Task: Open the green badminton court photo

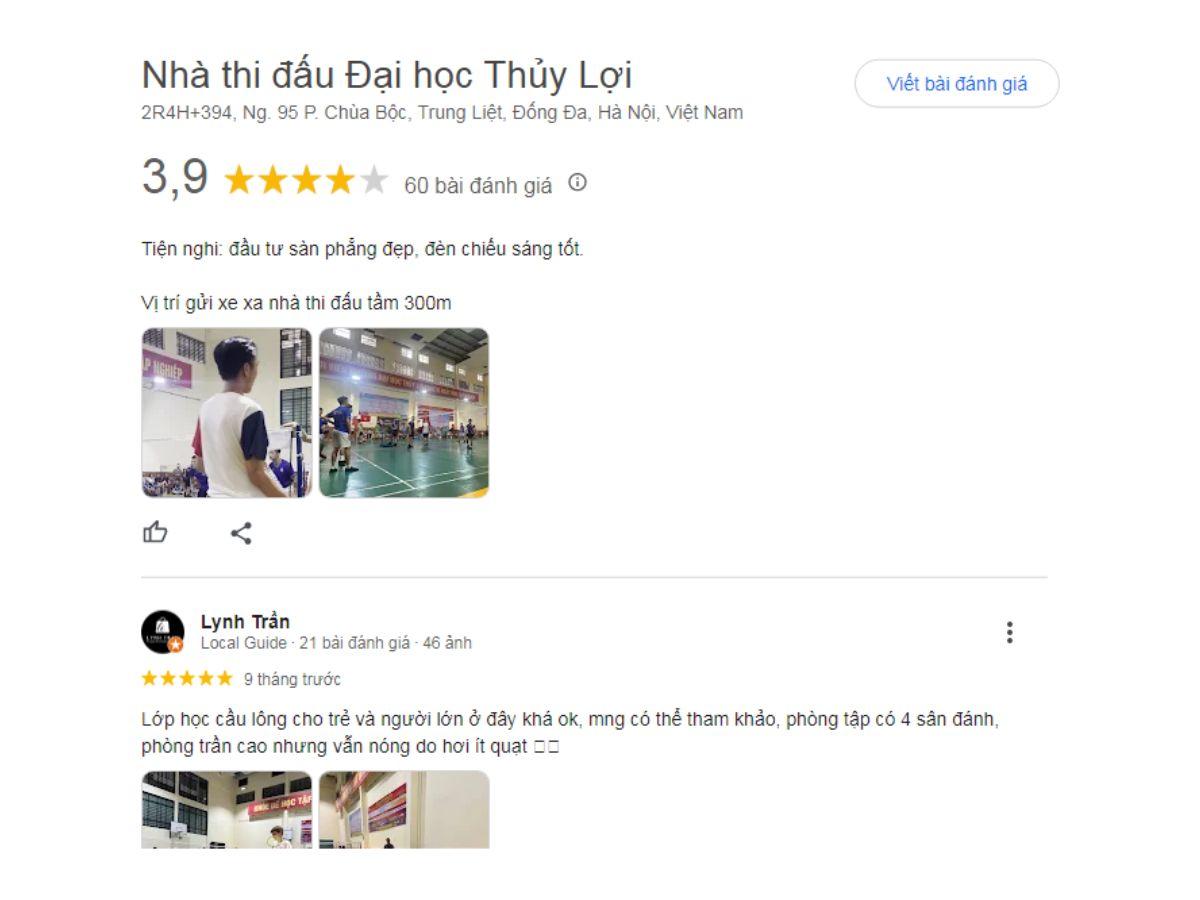Action: (x=404, y=413)
